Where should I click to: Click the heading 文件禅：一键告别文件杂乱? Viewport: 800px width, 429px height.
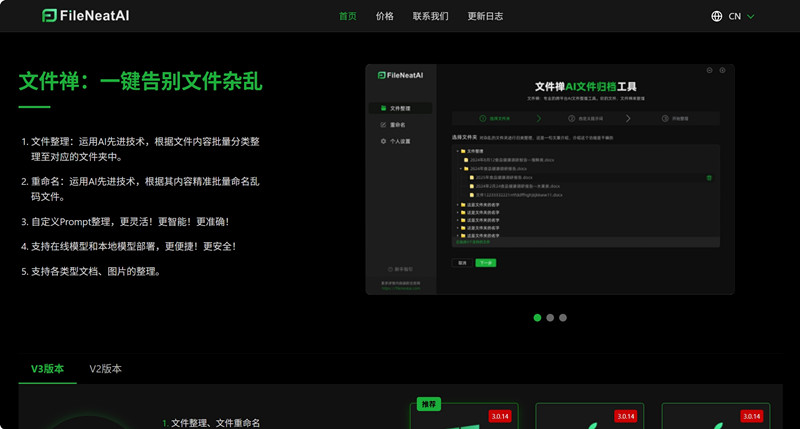[140, 81]
